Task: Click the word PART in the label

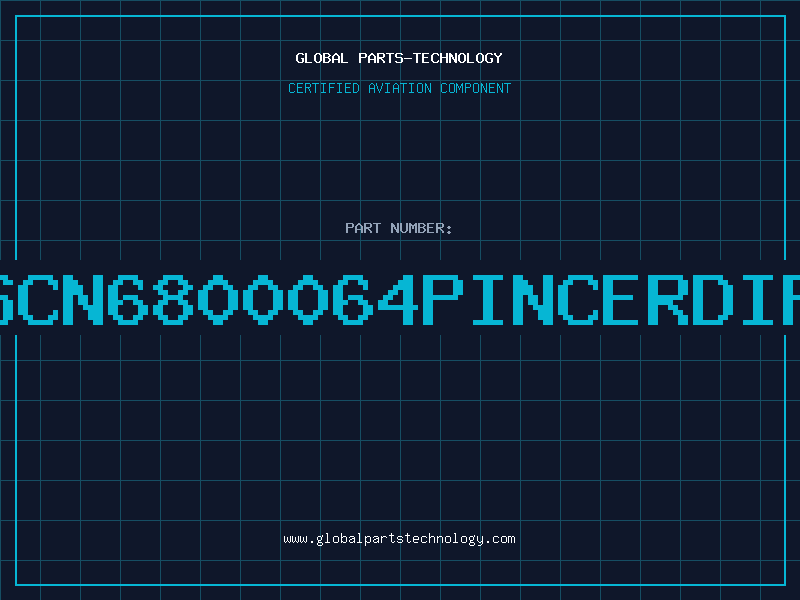Action: click(x=363, y=228)
